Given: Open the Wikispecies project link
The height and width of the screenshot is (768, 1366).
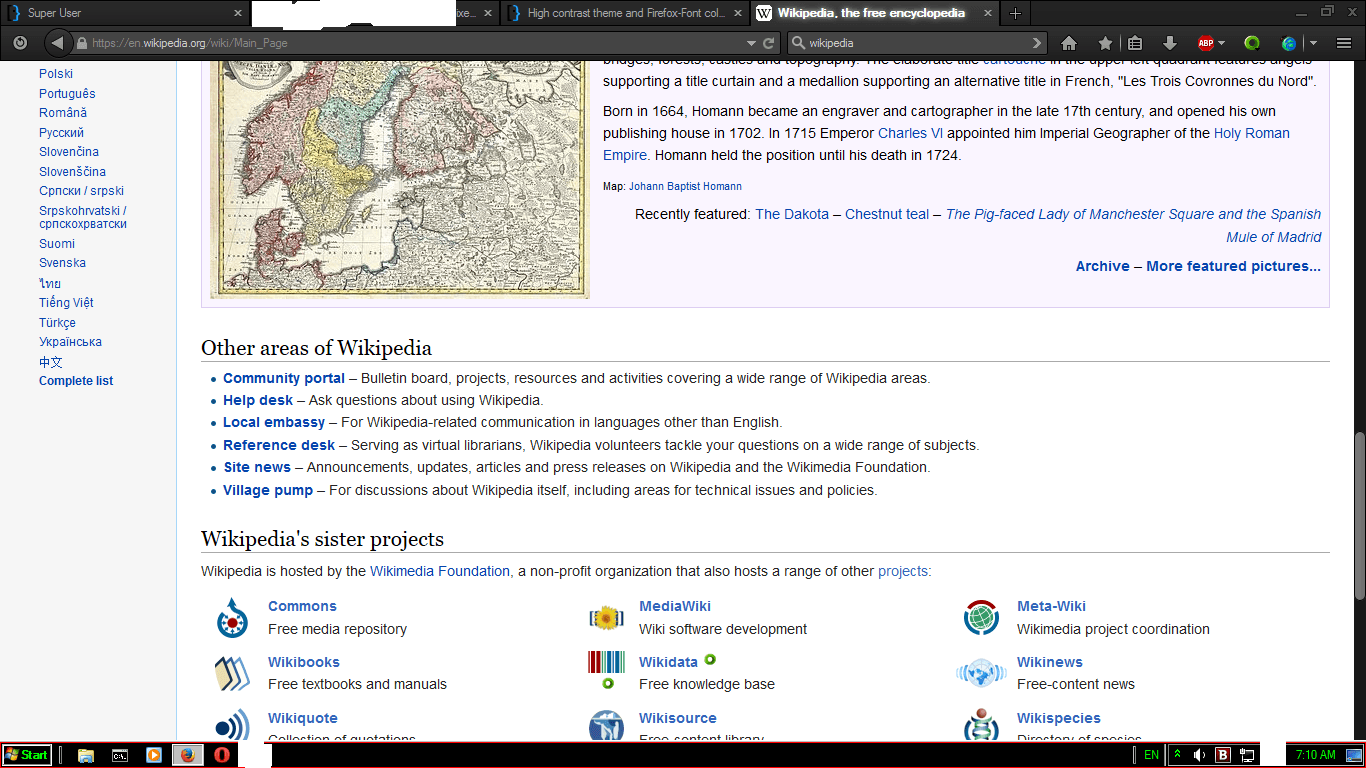Looking at the screenshot, I should (1059, 718).
